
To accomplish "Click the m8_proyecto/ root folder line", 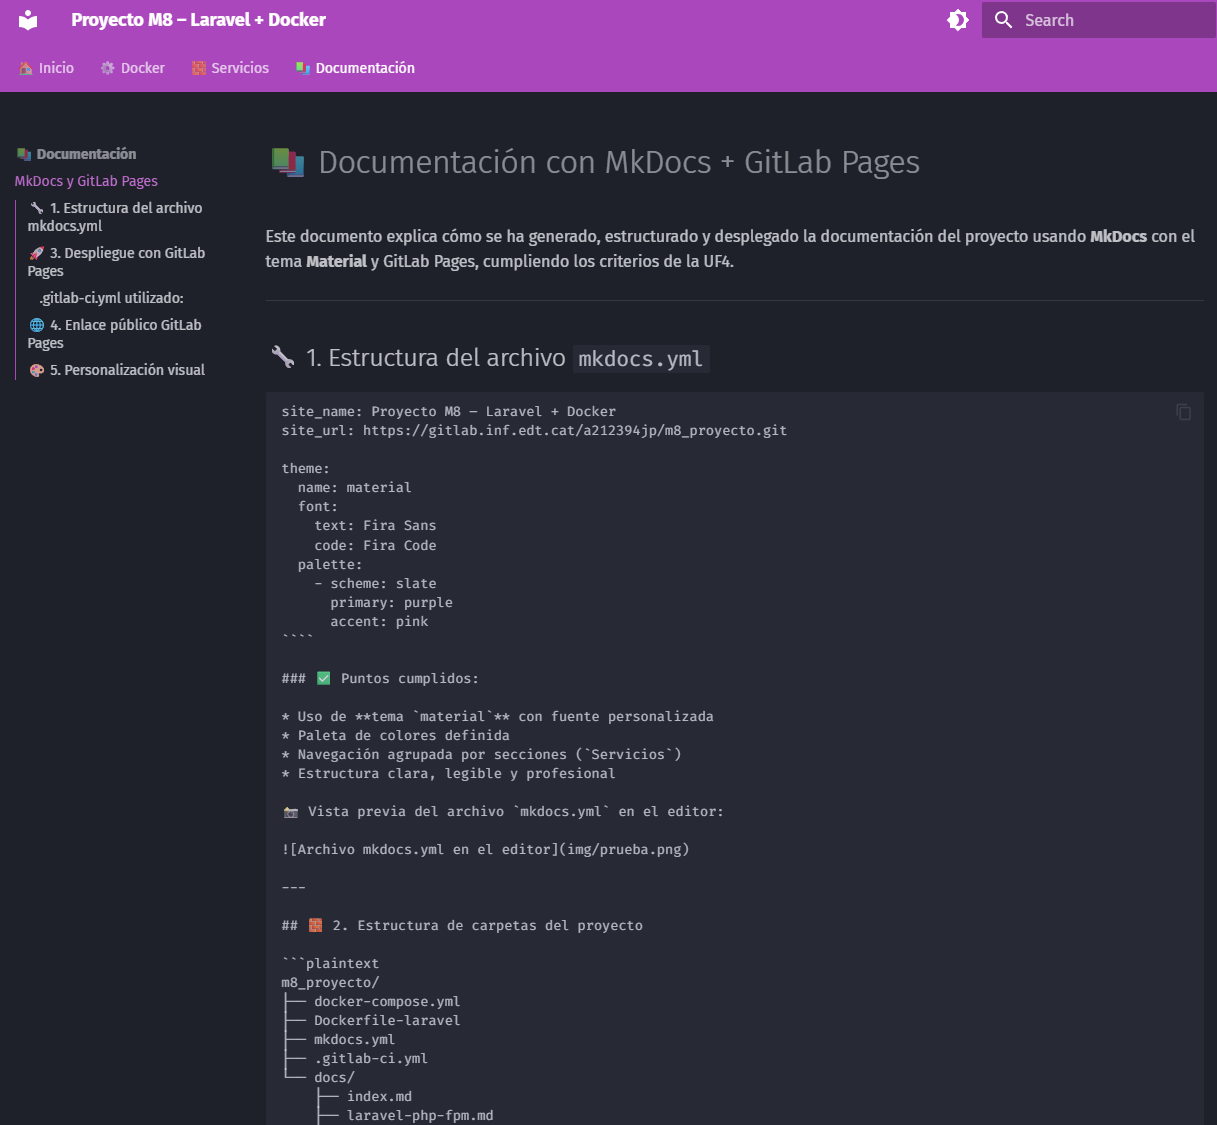I will 330,983.
